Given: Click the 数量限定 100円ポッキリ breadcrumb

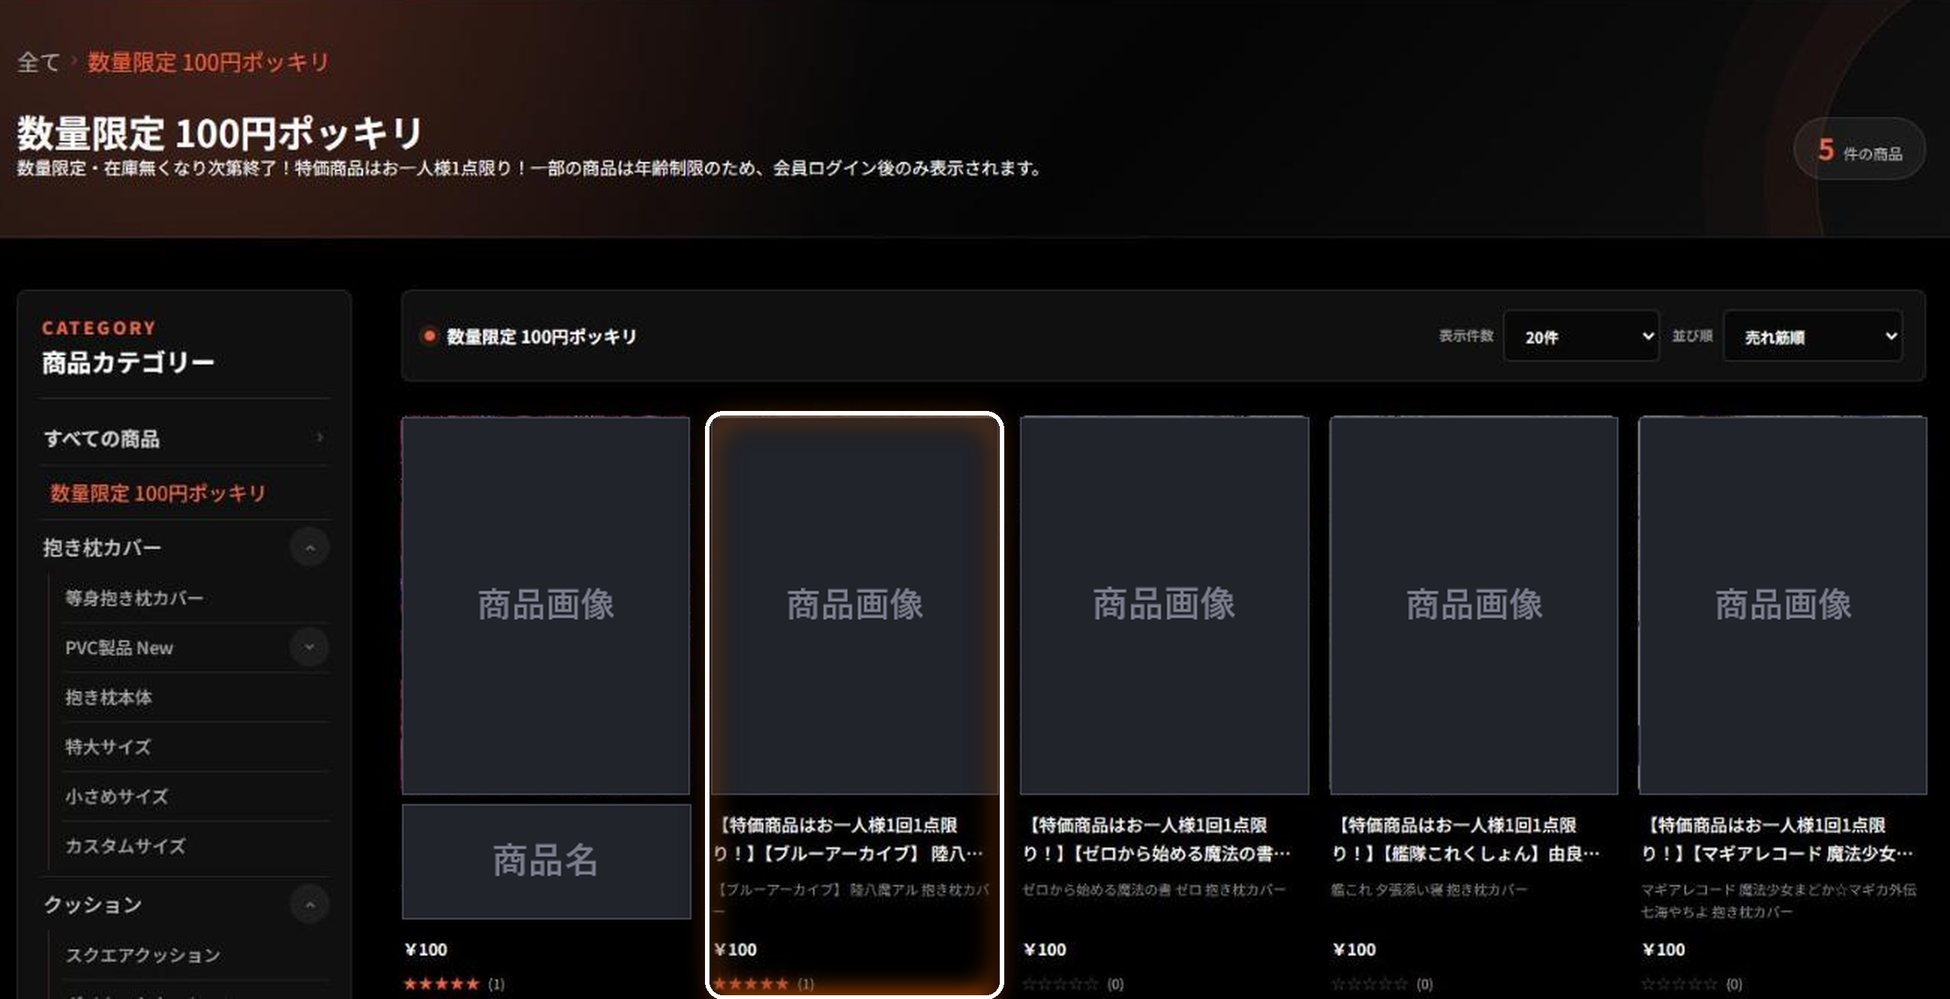Looking at the screenshot, I should click(208, 62).
